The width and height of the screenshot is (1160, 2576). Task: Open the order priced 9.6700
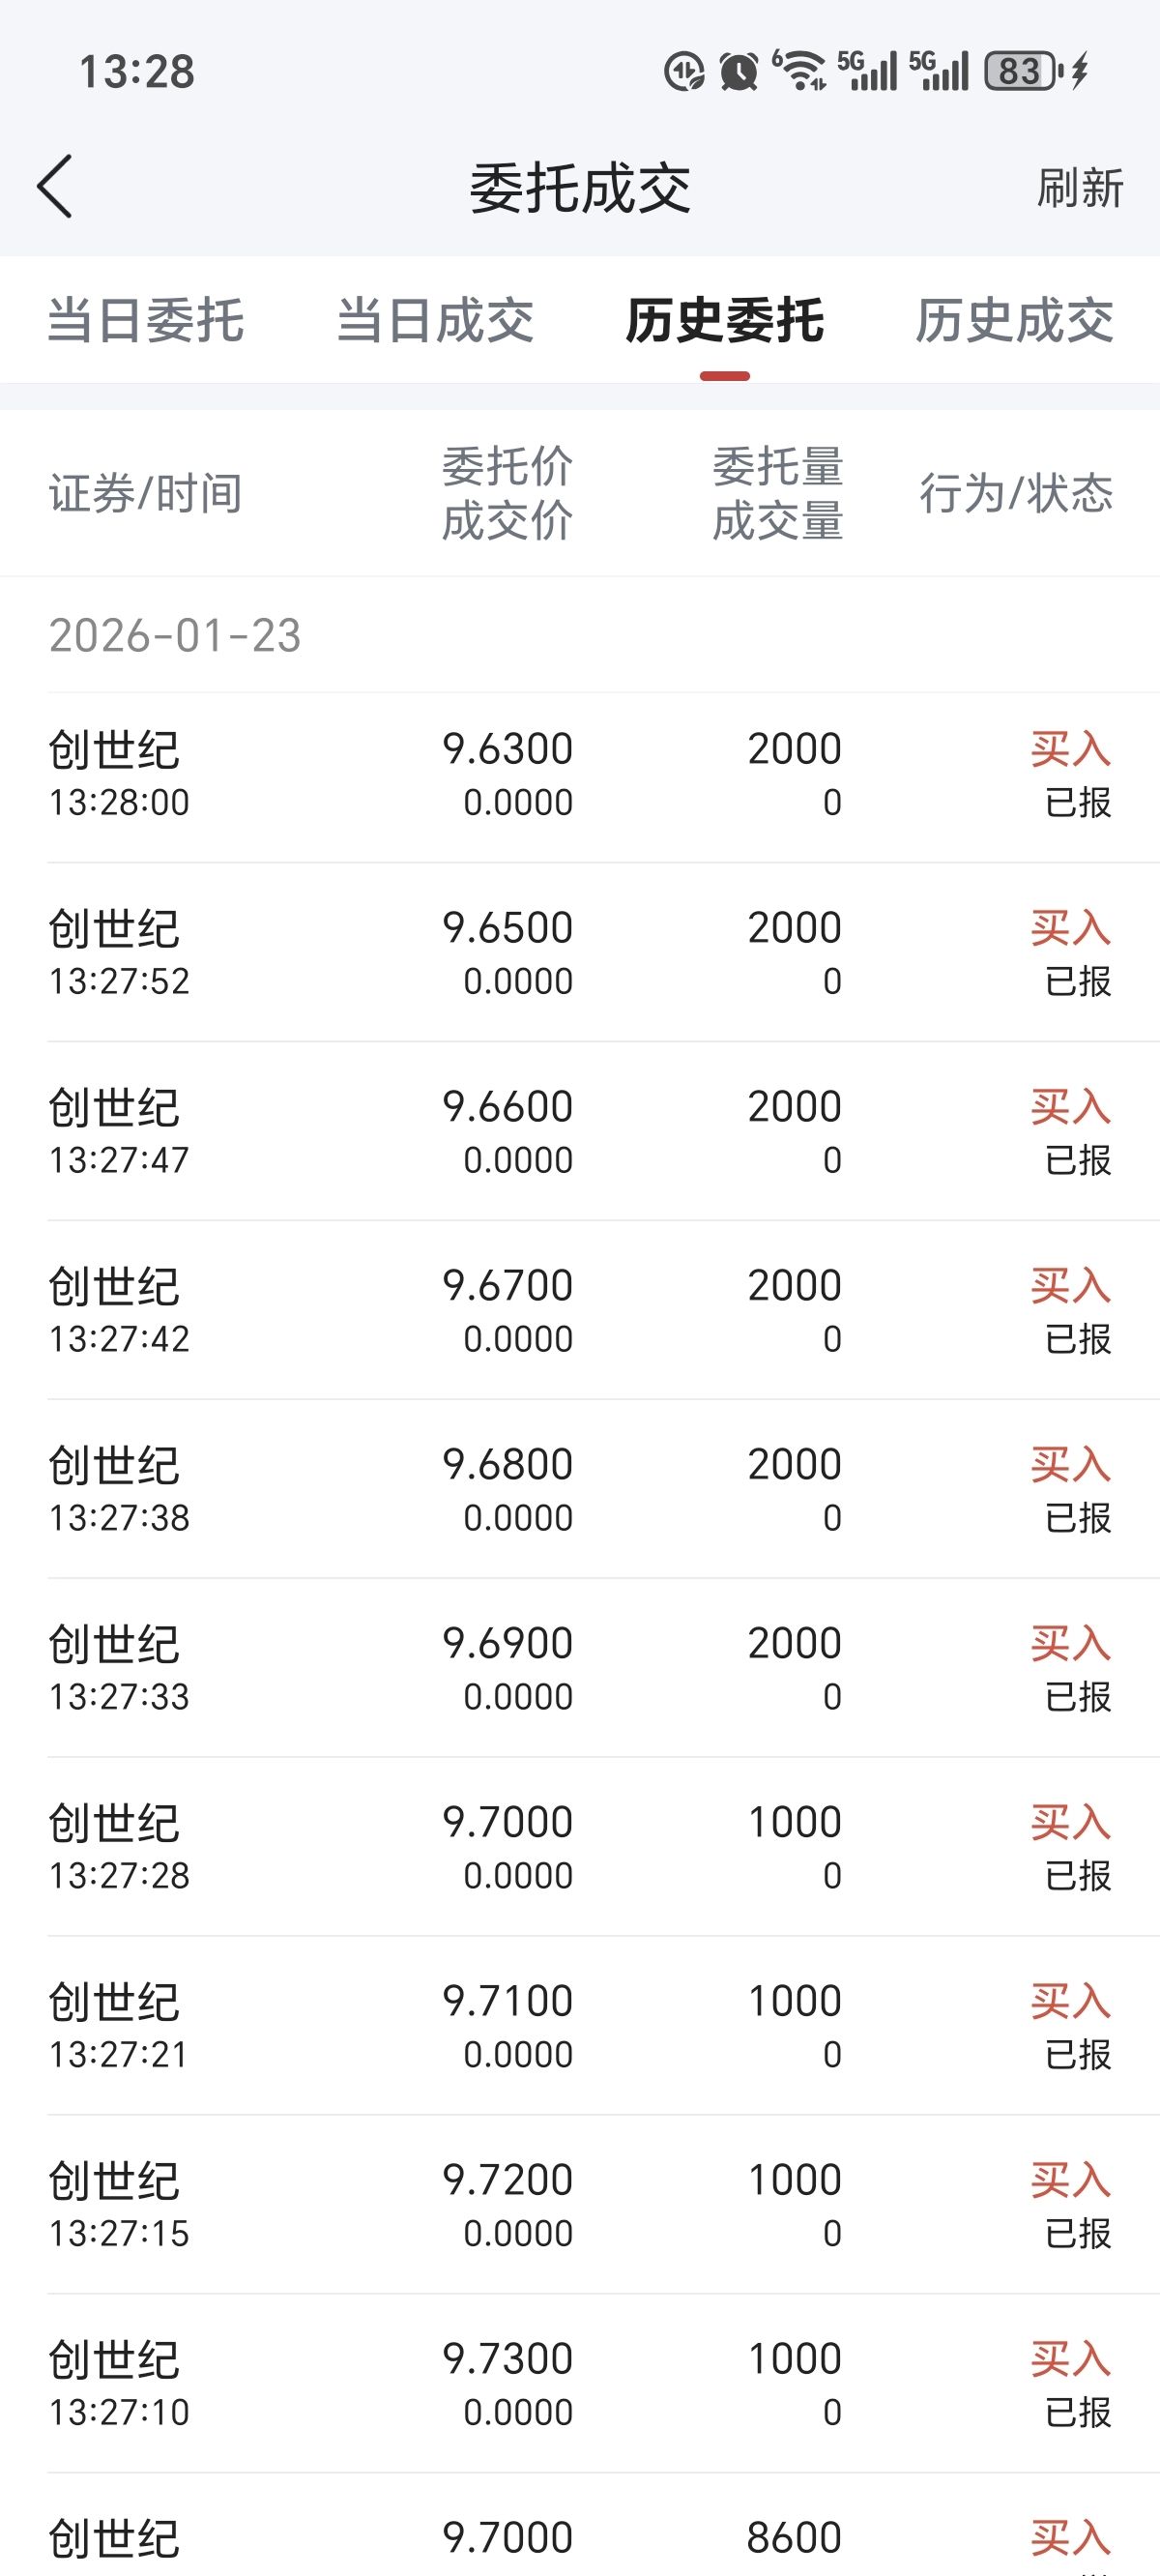580,1311
